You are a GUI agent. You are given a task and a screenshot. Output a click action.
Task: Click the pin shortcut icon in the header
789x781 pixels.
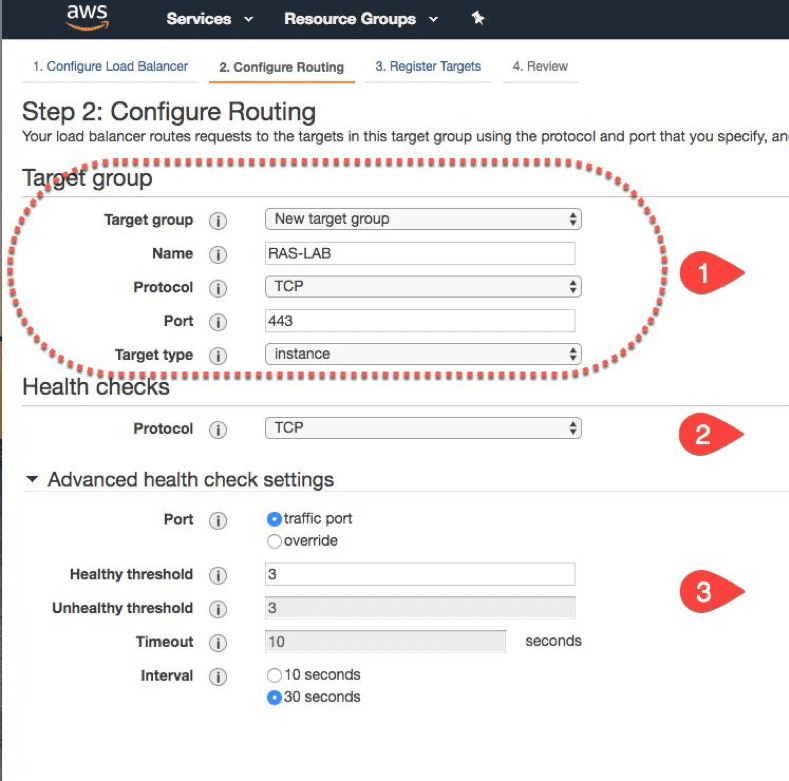tap(478, 19)
